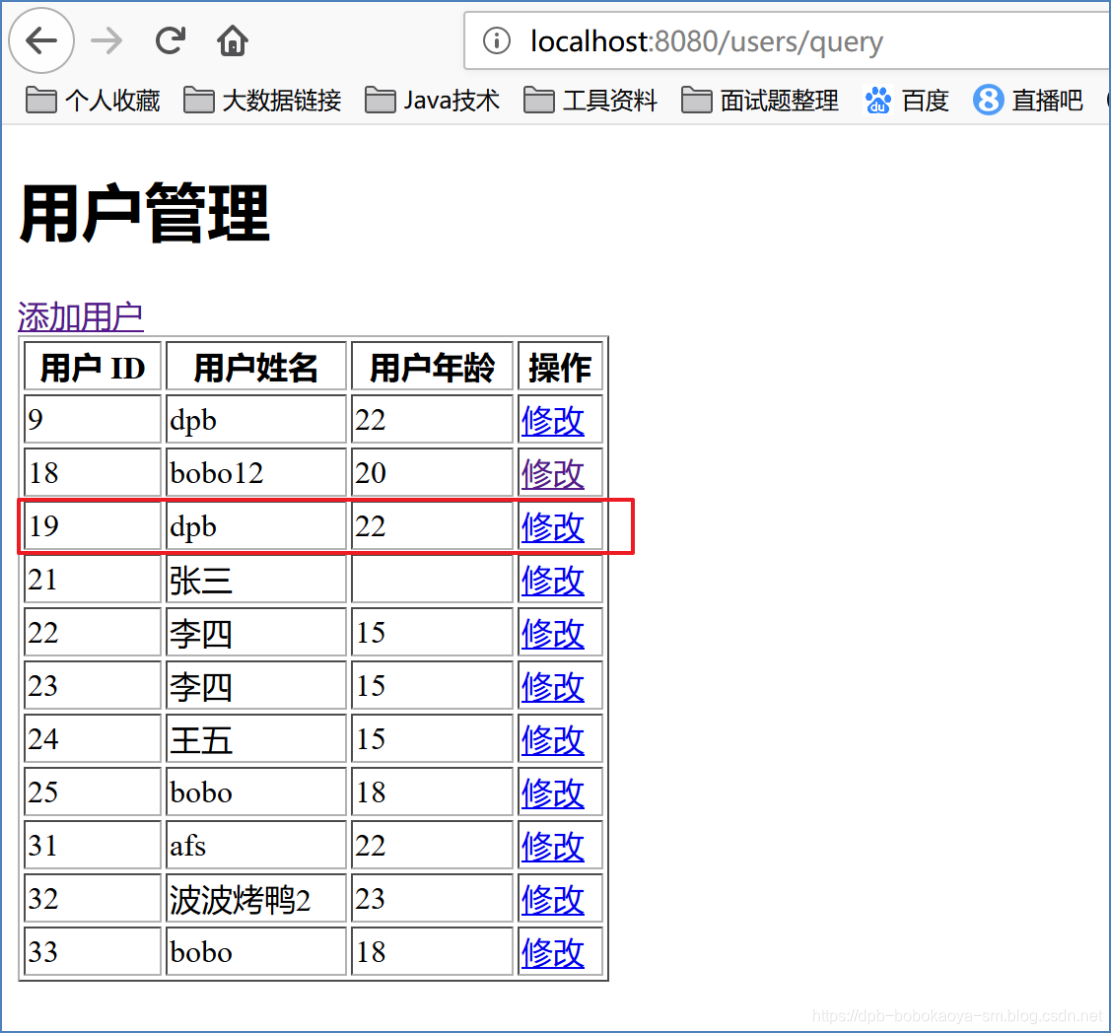
Task: Select the ID cell 21
Action: pos(93,579)
